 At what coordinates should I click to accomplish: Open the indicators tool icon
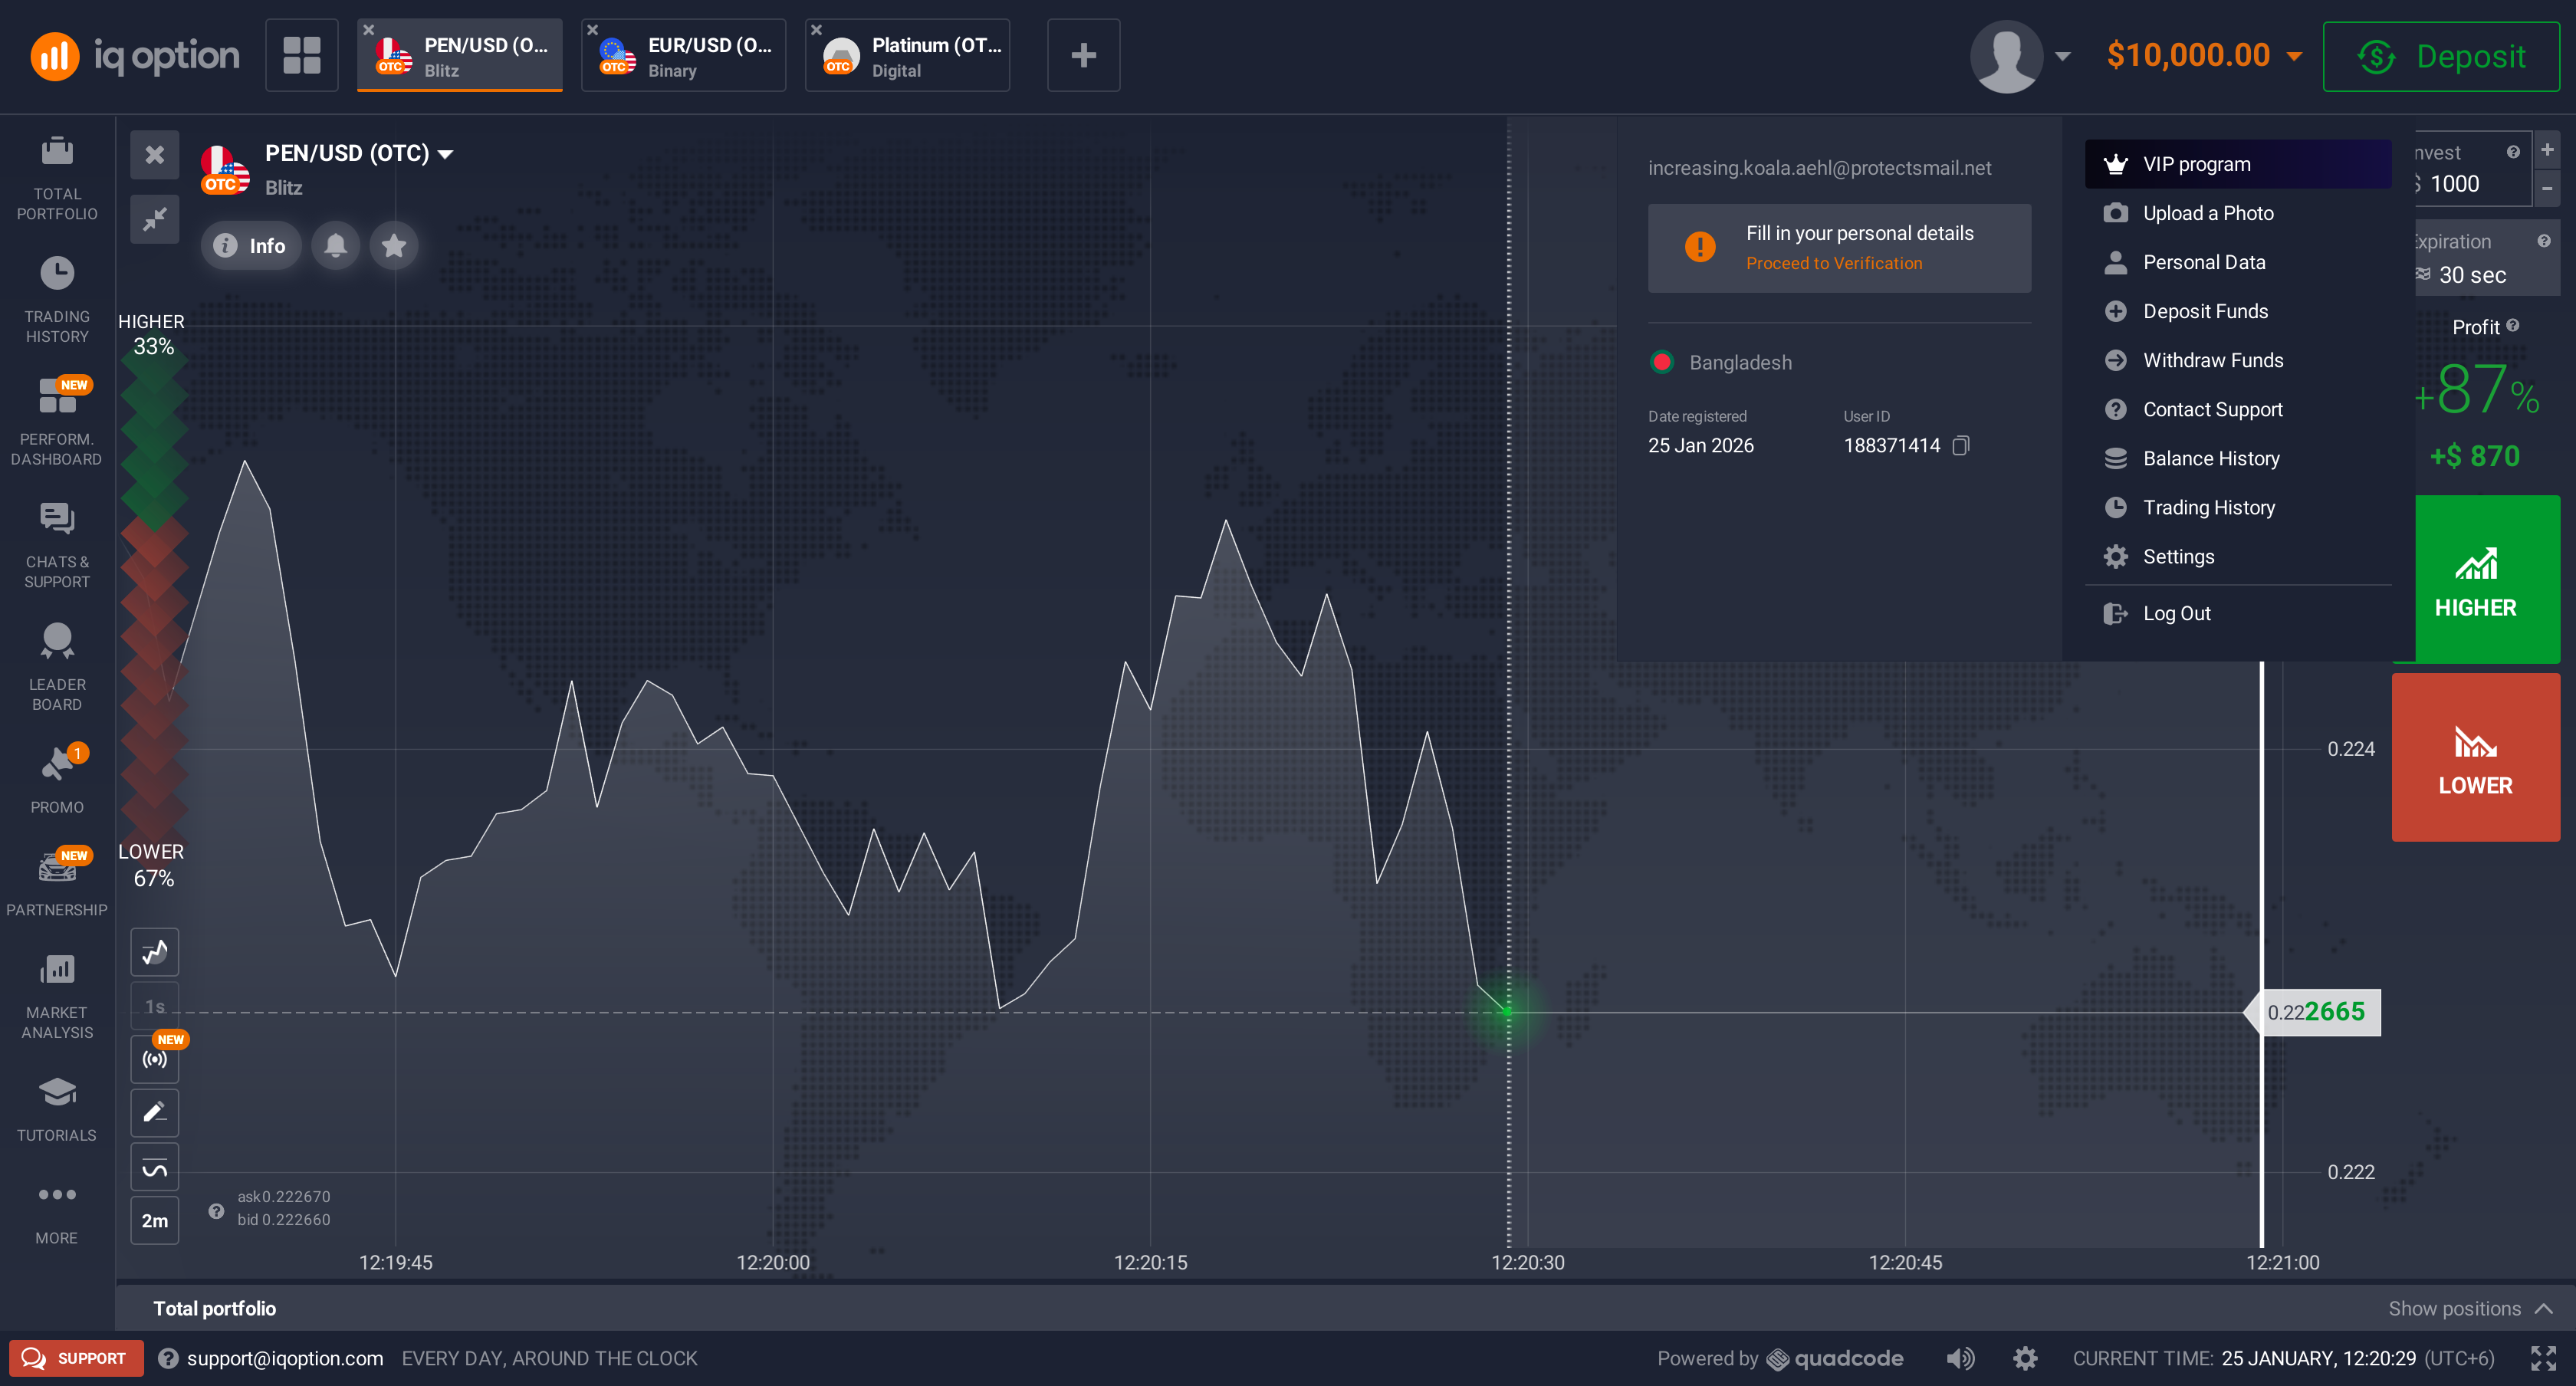154,1167
